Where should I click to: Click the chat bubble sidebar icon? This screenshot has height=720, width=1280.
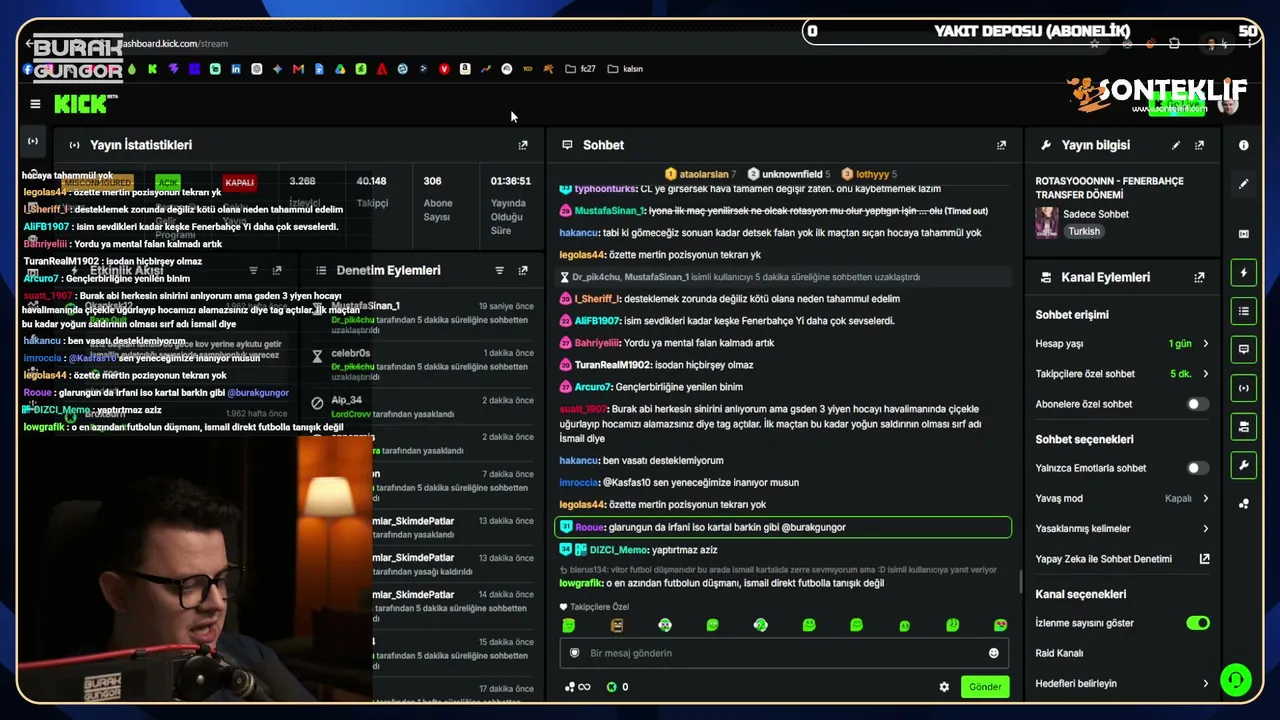click(1244, 349)
